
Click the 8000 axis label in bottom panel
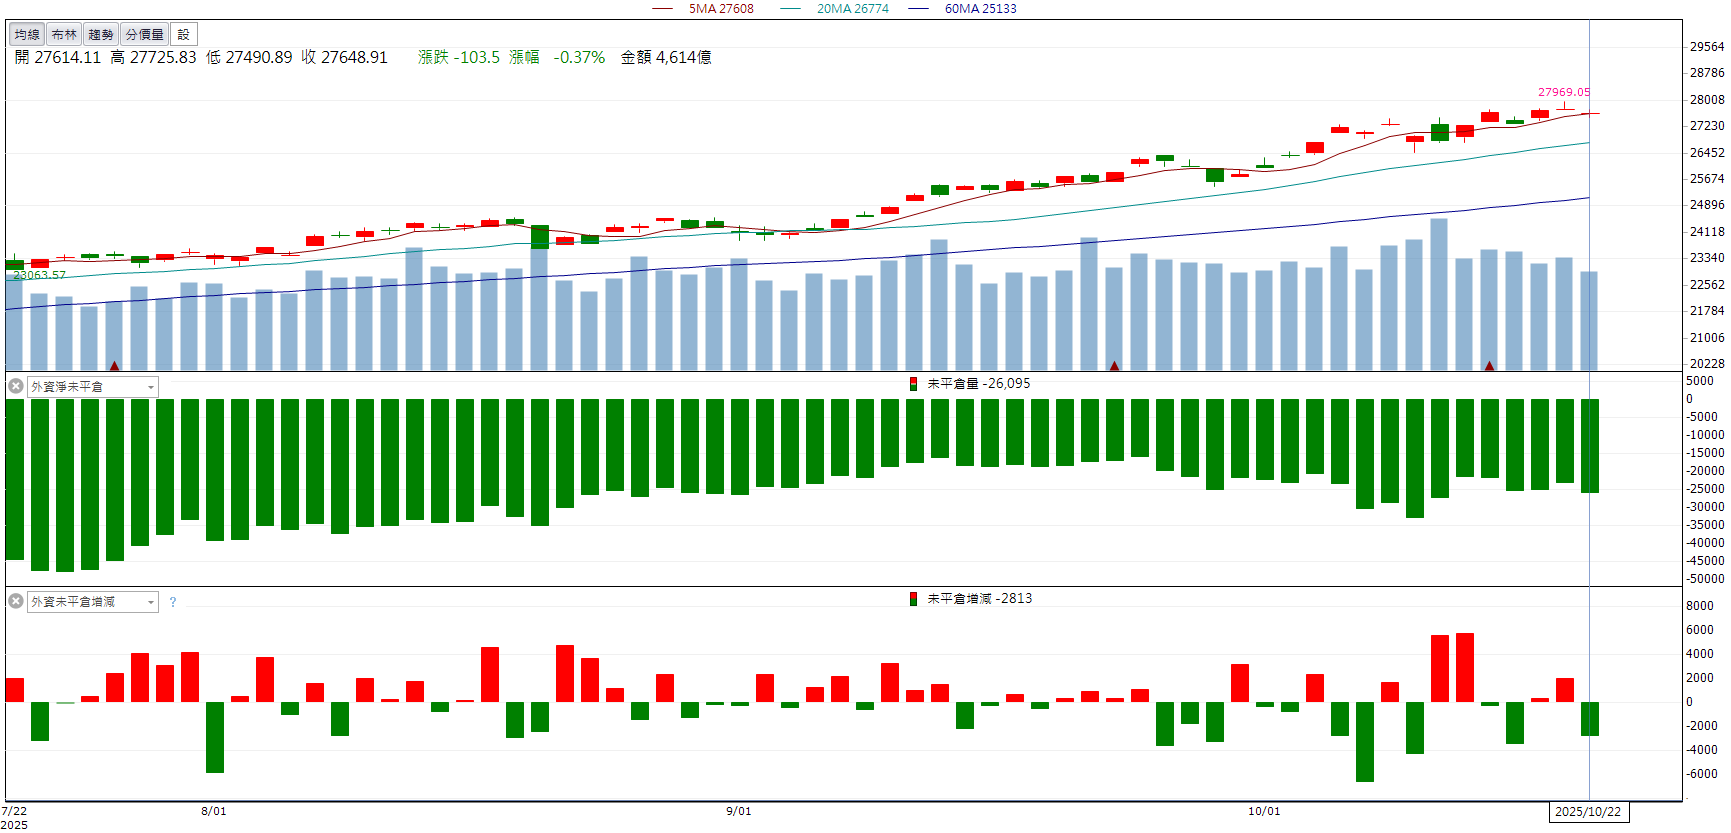coord(1700,606)
